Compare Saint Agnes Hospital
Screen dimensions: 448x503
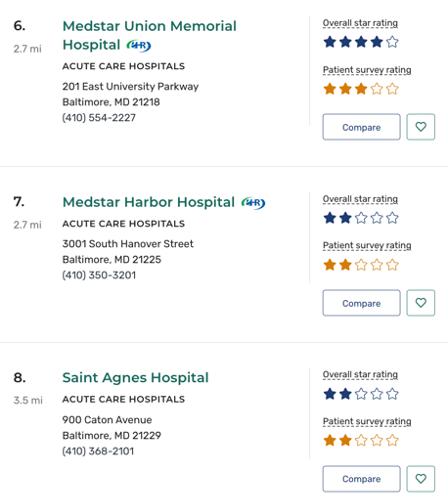tap(361, 479)
